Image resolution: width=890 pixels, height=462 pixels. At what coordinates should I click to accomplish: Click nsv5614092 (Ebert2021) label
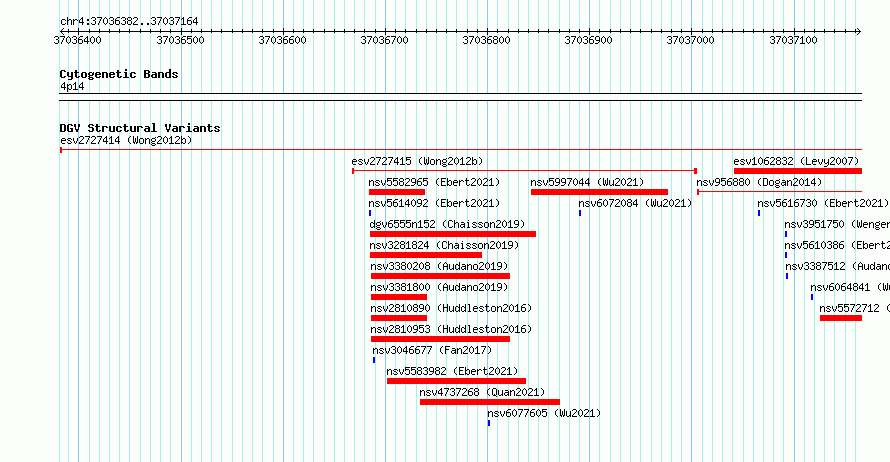click(x=434, y=203)
